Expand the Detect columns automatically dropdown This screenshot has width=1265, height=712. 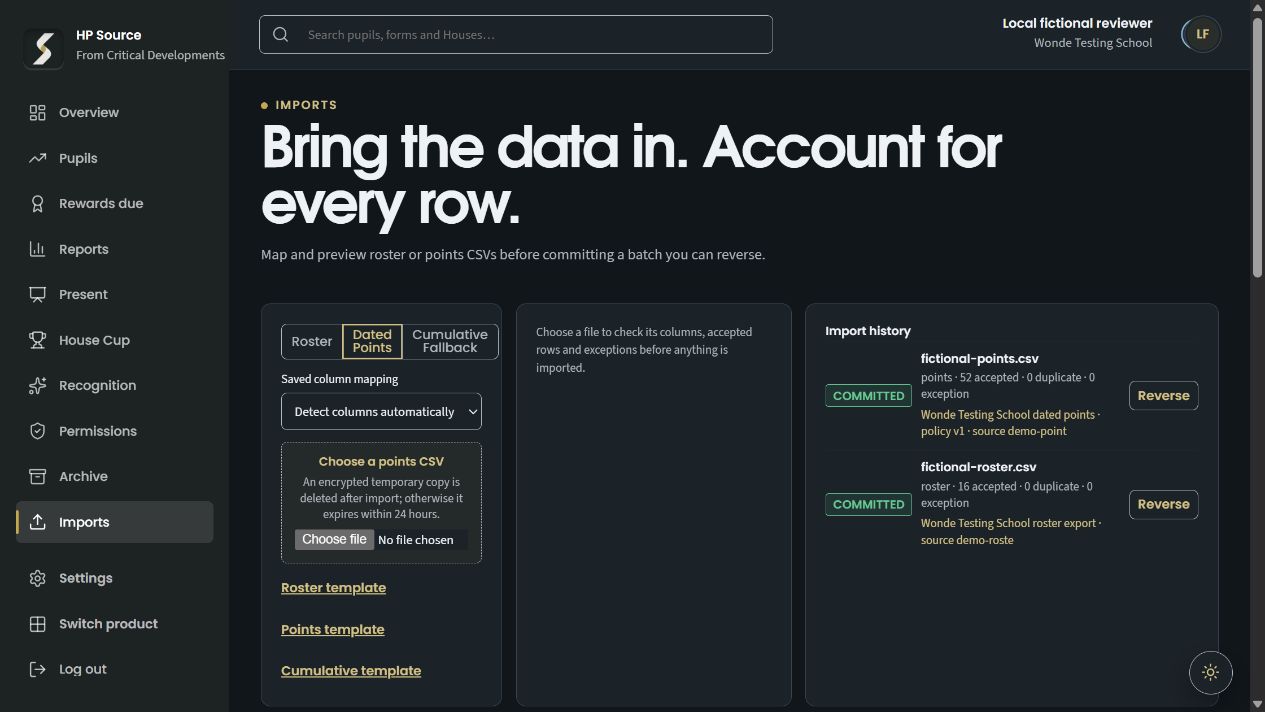tap(381, 412)
